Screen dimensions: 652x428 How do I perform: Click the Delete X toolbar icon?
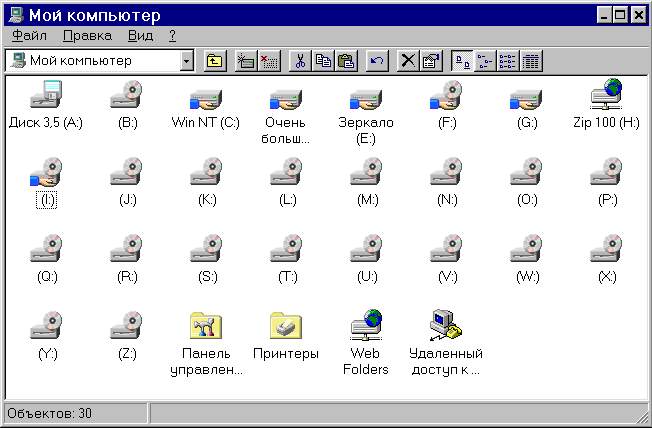[408, 61]
